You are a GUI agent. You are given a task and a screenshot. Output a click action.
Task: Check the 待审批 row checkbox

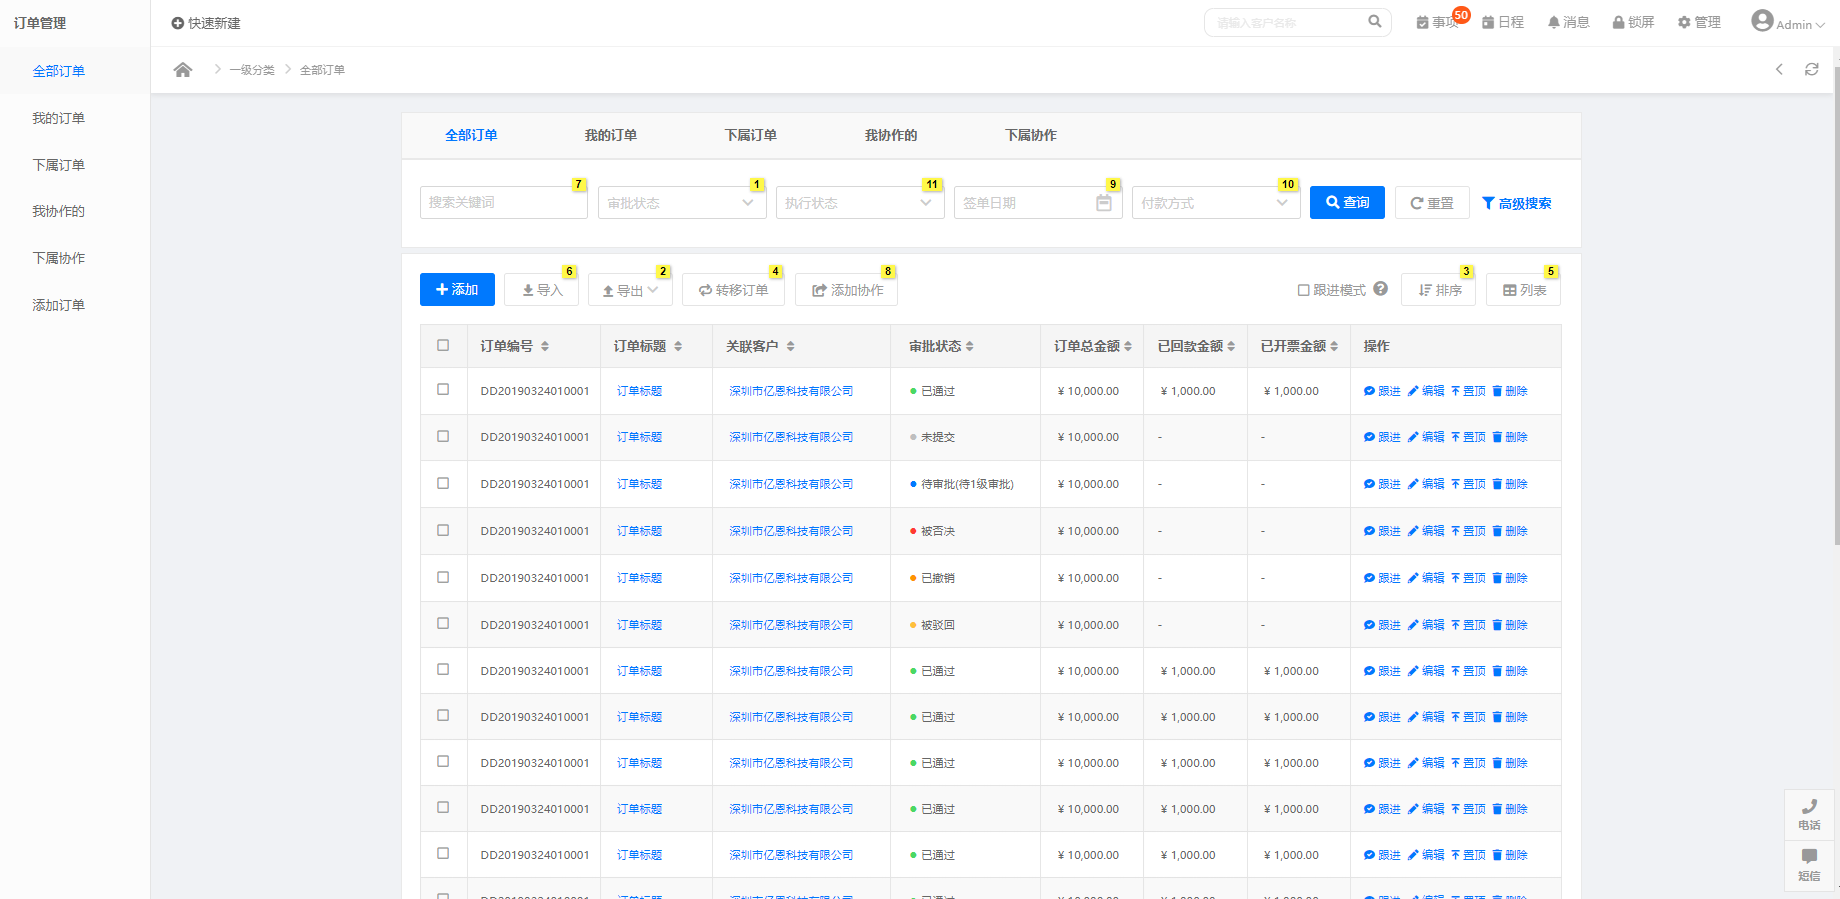point(443,483)
